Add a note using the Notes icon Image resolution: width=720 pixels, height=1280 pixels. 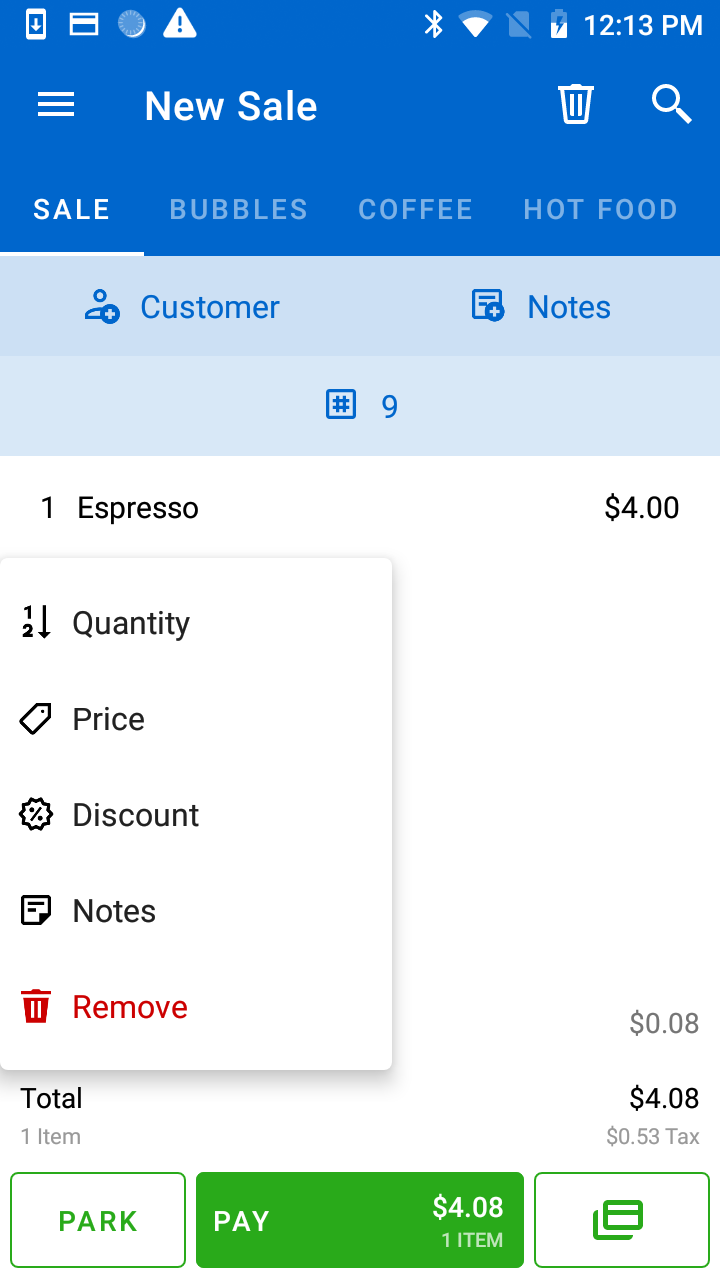pos(540,306)
